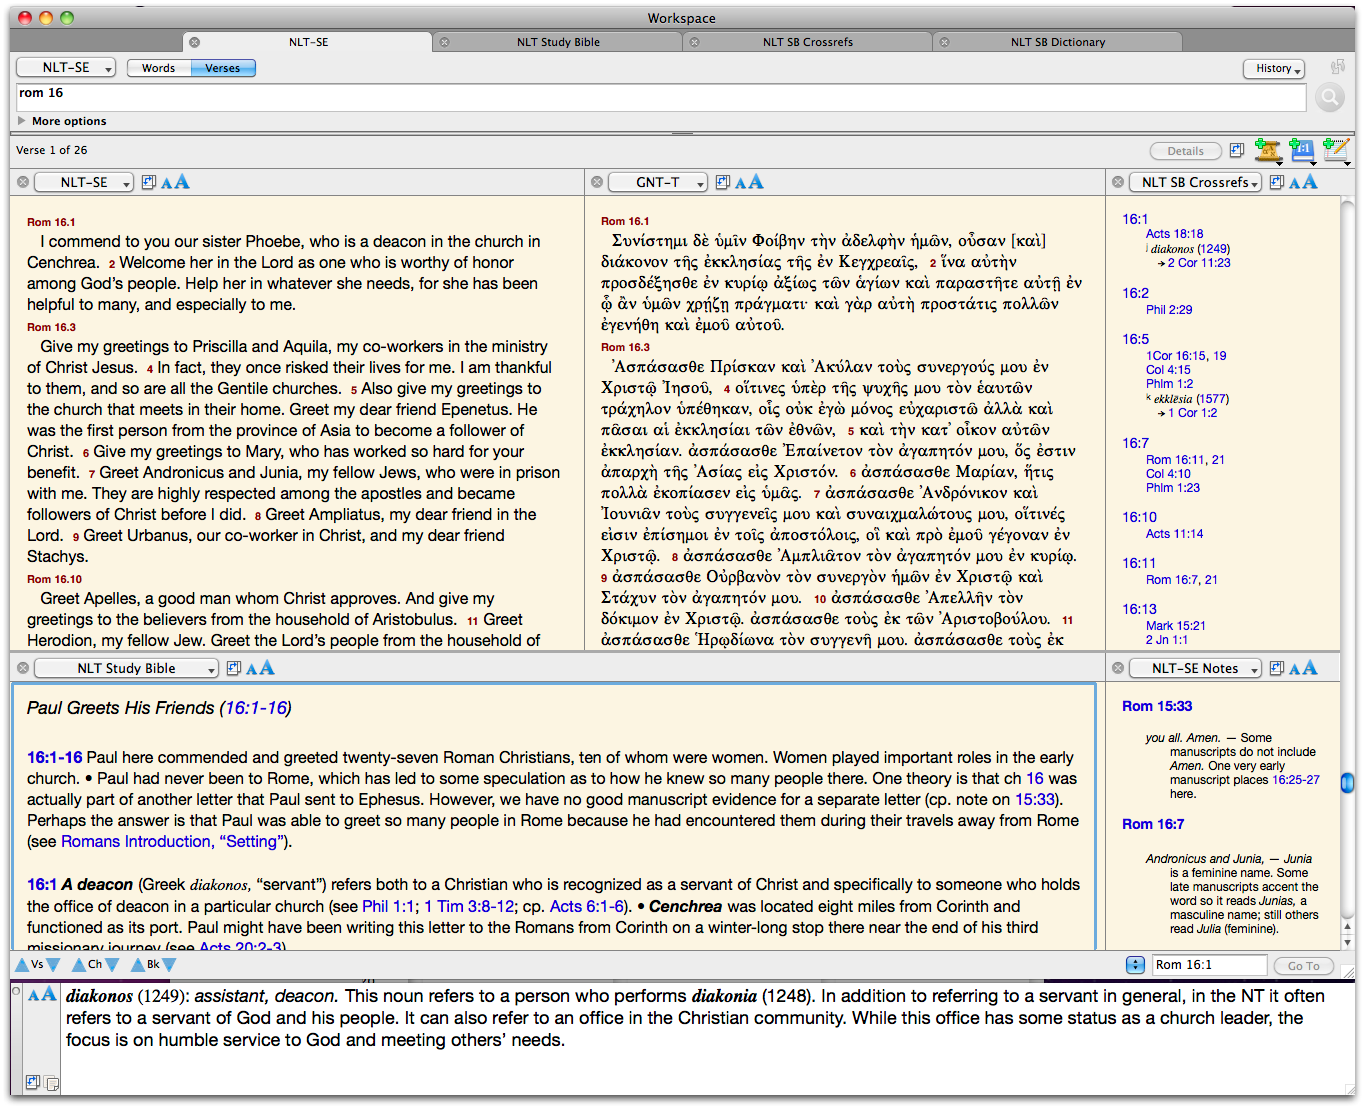Open the GNT-T pane in a new window
The image size is (1365, 1110).
tap(723, 182)
